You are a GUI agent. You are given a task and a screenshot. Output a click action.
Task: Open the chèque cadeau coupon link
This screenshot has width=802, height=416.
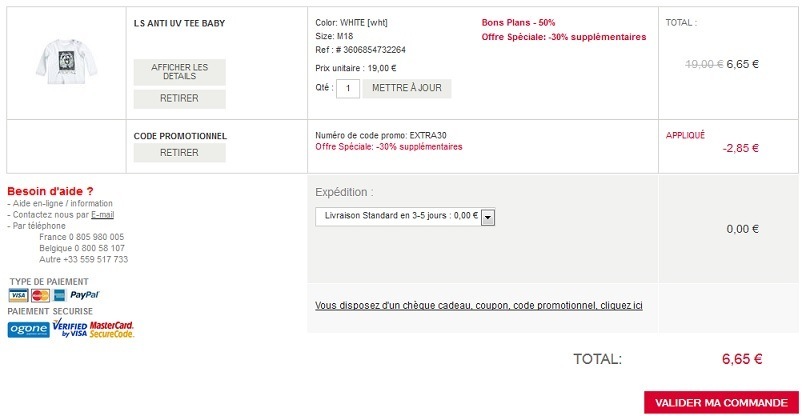pyautogui.click(x=478, y=305)
